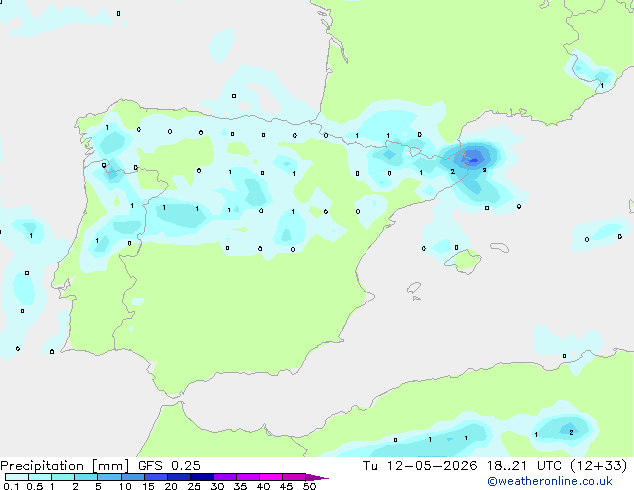Click the Mallorca island outline
The height and width of the screenshot is (490, 634).
point(463,262)
